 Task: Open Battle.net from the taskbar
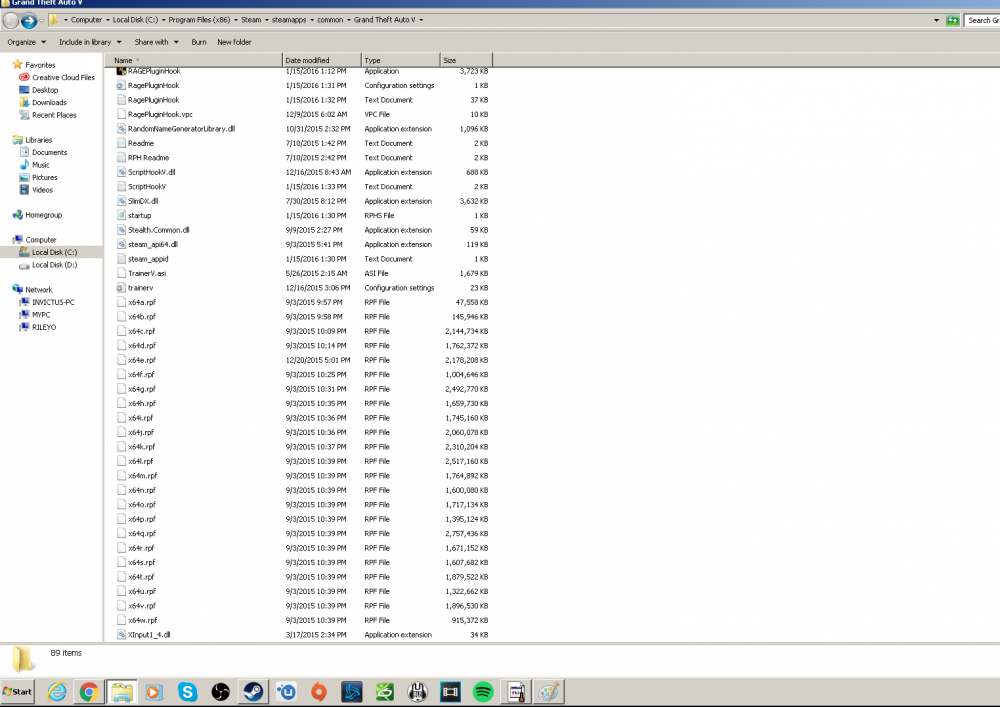pos(352,692)
